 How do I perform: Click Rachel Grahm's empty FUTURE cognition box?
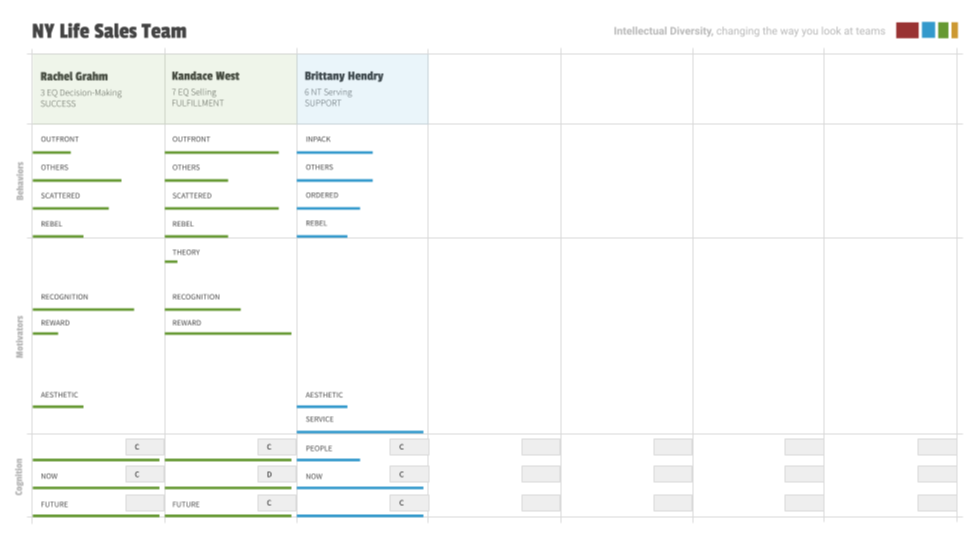click(144, 502)
